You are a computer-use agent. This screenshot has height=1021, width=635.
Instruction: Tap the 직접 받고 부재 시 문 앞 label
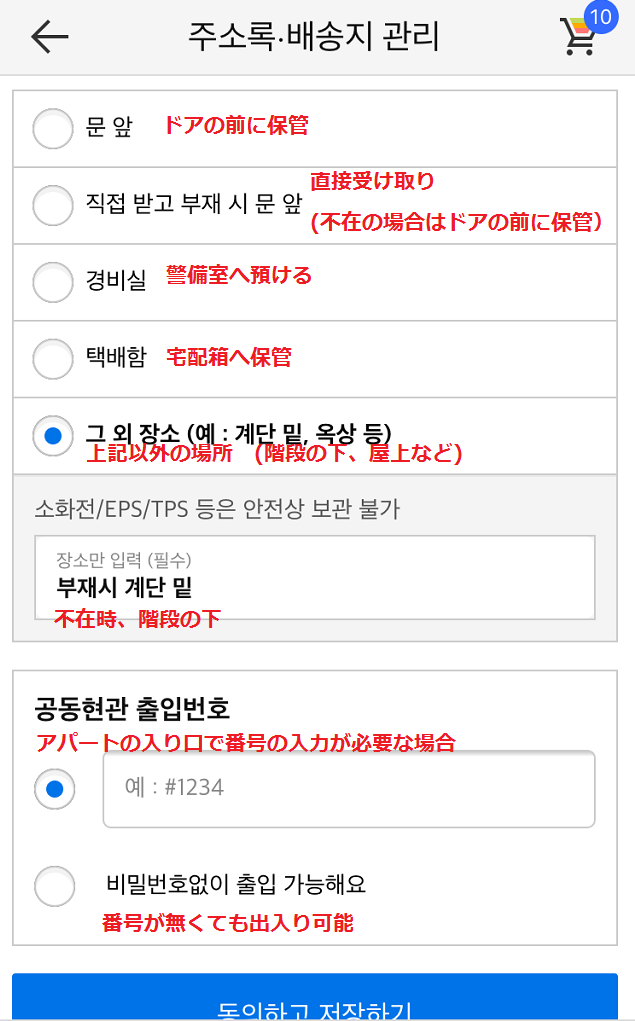pyautogui.click(x=193, y=205)
